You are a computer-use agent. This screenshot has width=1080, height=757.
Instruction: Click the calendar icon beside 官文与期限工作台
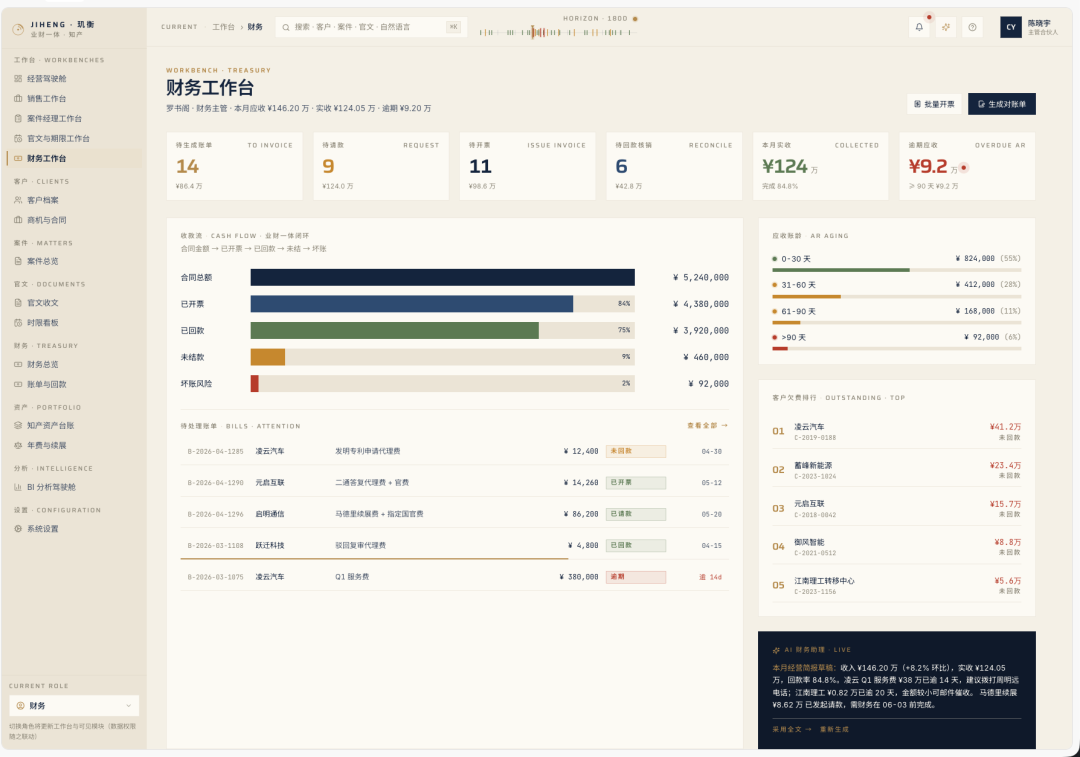click(x=18, y=138)
